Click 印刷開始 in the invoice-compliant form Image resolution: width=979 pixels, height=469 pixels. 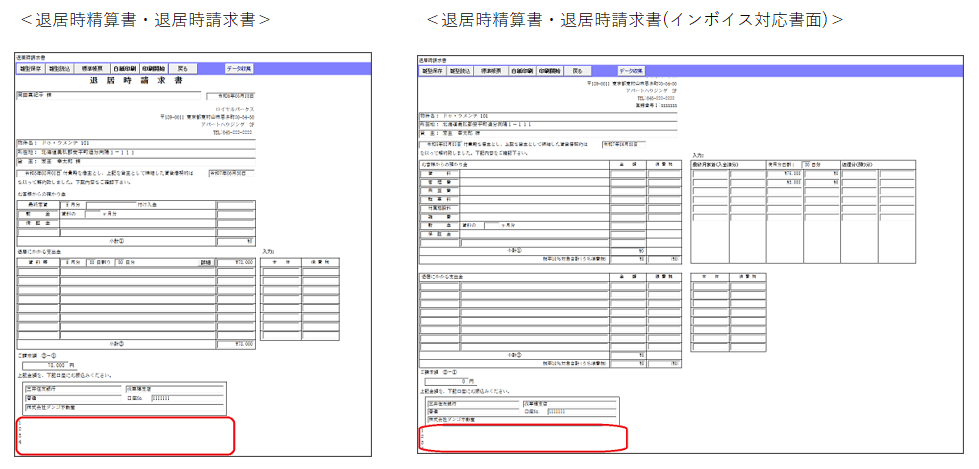coord(548,72)
